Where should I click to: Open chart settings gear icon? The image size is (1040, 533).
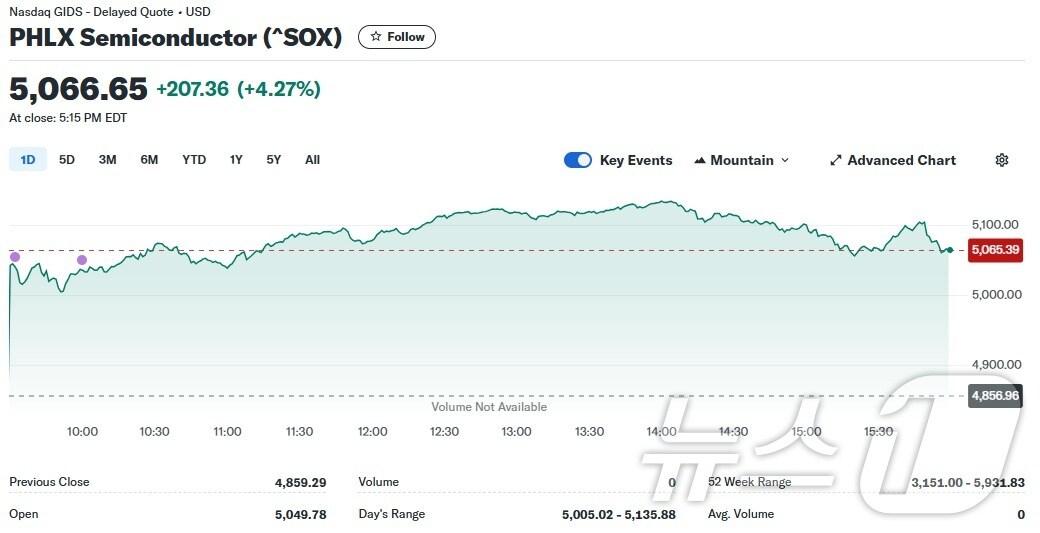(x=1002, y=160)
